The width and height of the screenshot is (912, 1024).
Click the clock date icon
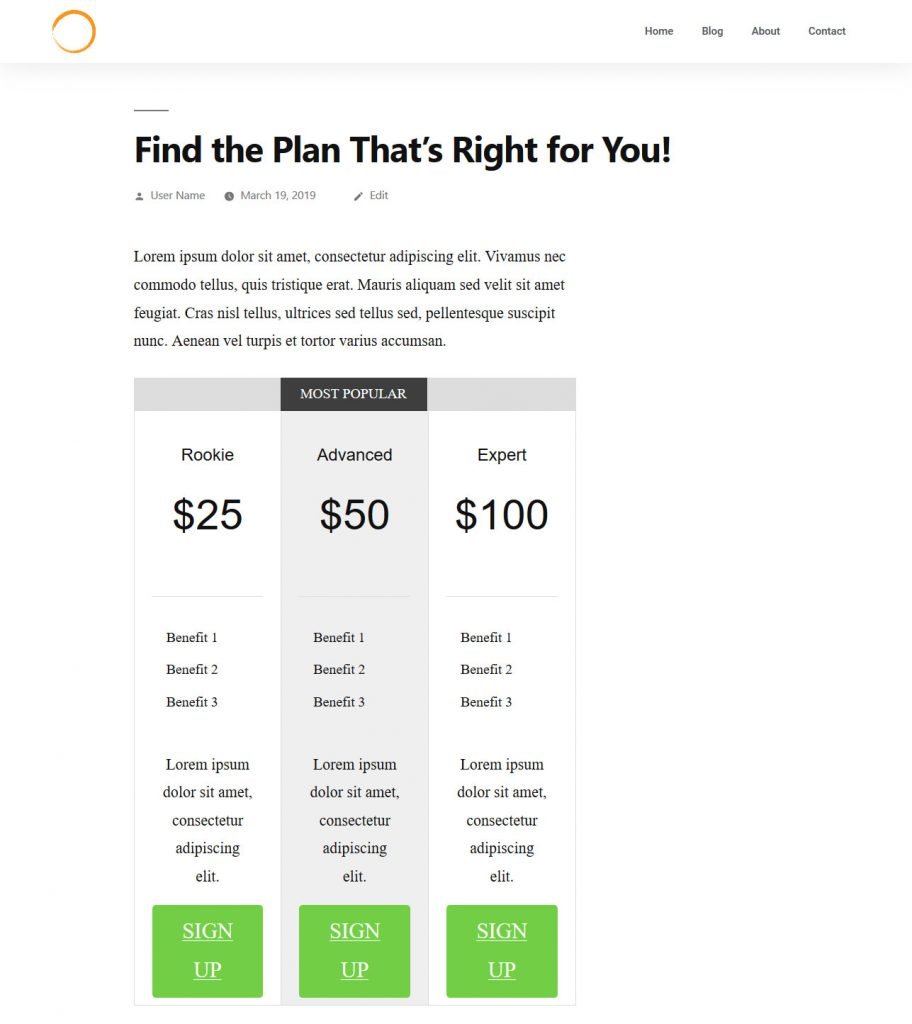[229, 196]
